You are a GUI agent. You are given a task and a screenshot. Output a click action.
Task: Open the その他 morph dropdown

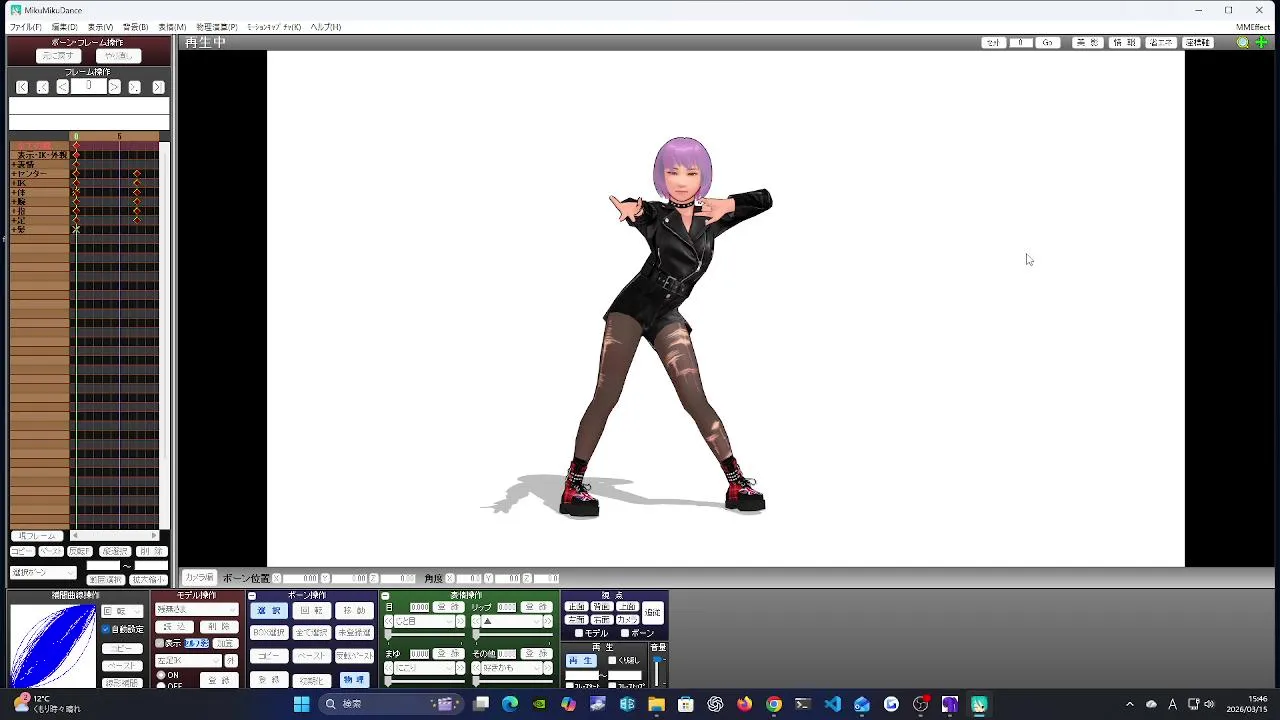coord(512,668)
